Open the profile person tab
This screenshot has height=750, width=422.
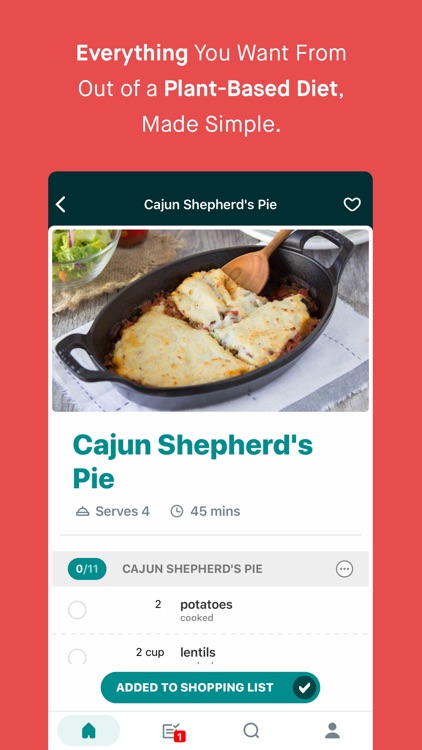332,730
